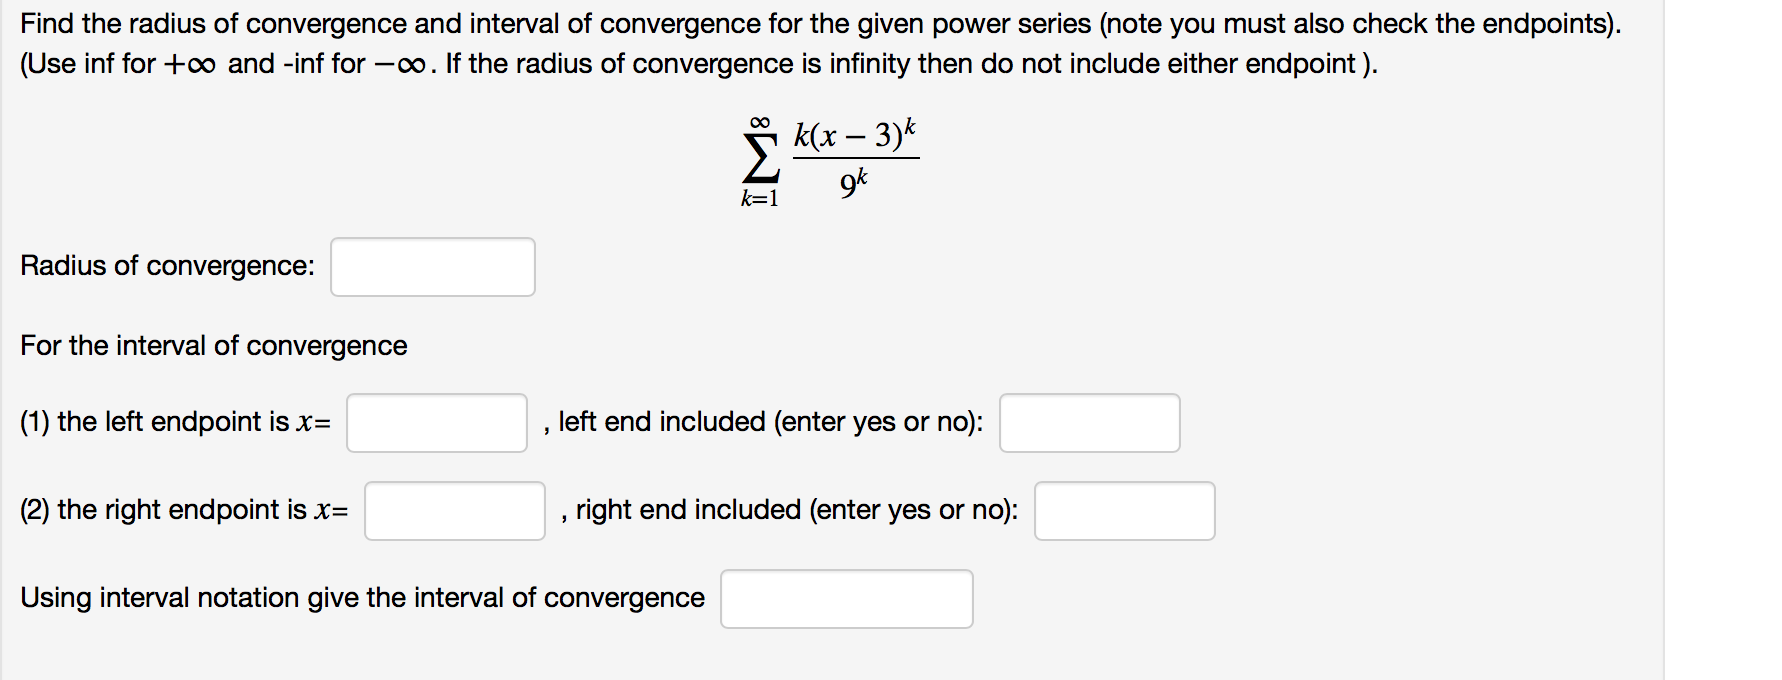Screen dimensions: 1782x680
Task: Click the Radius of convergence input field
Action: (x=433, y=267)
